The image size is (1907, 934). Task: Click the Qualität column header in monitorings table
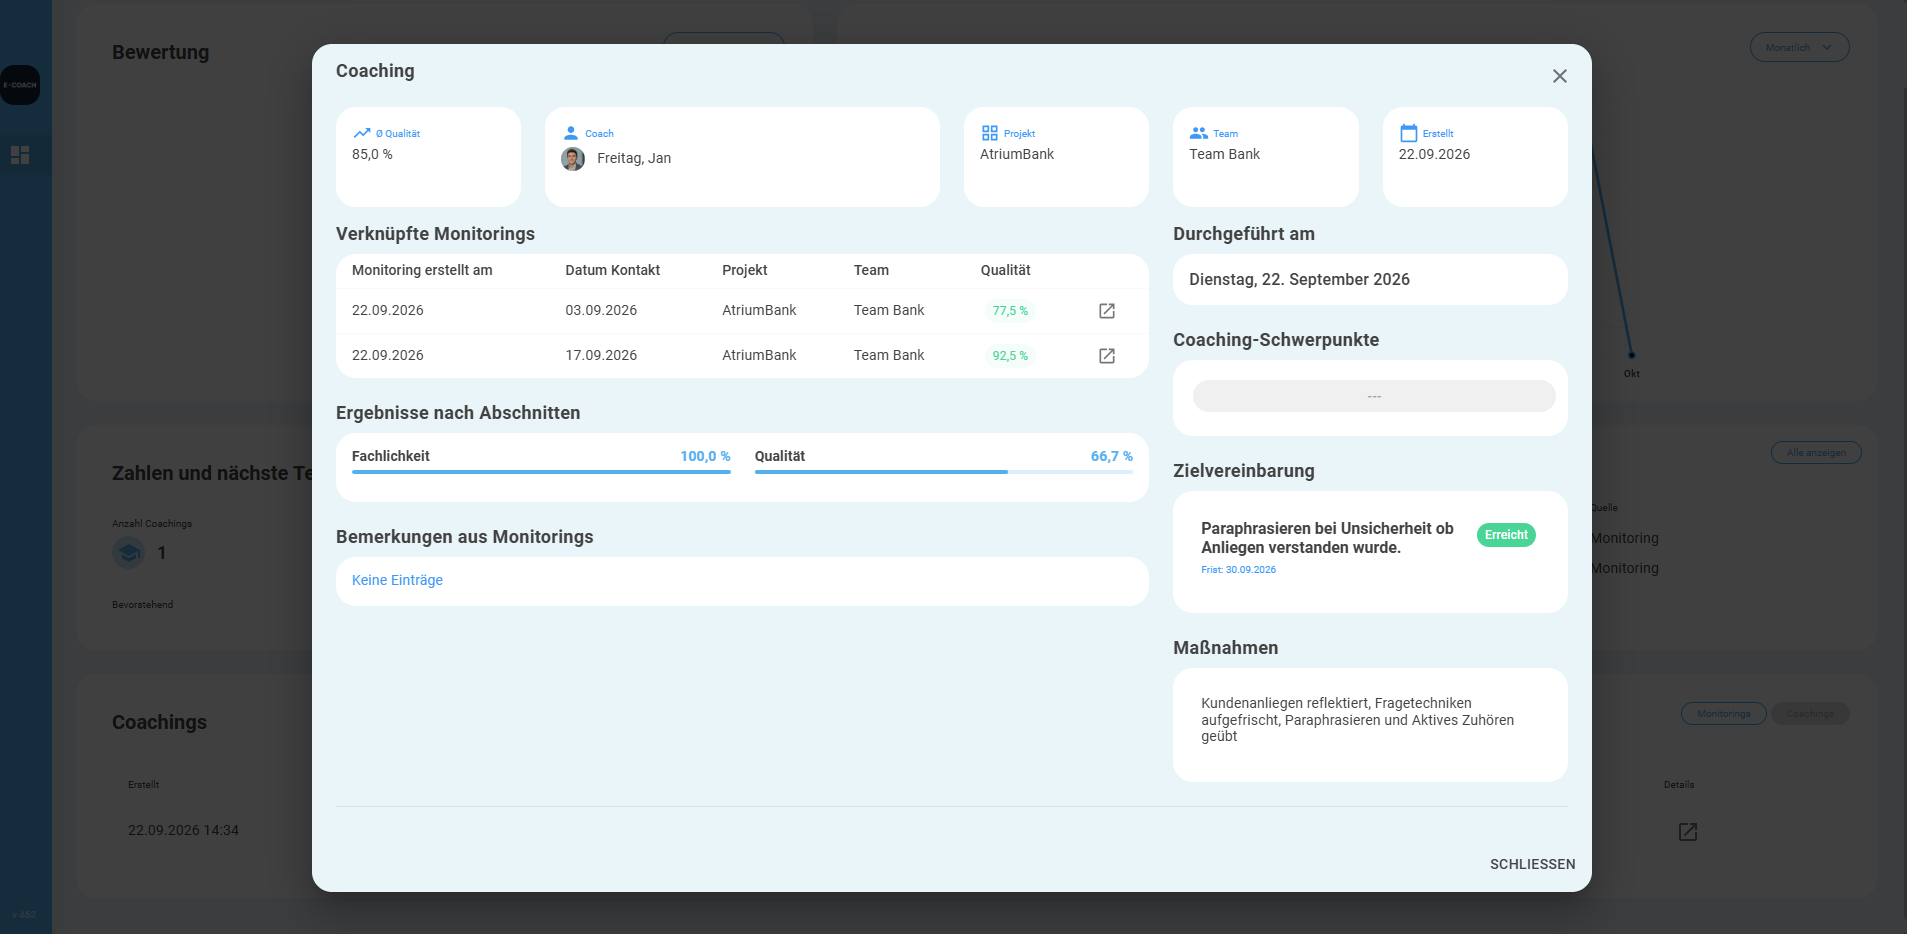[1005, 270]
